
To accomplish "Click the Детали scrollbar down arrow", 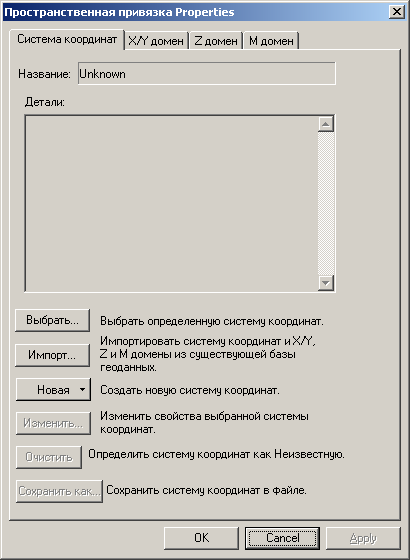I will coord(326,283).
